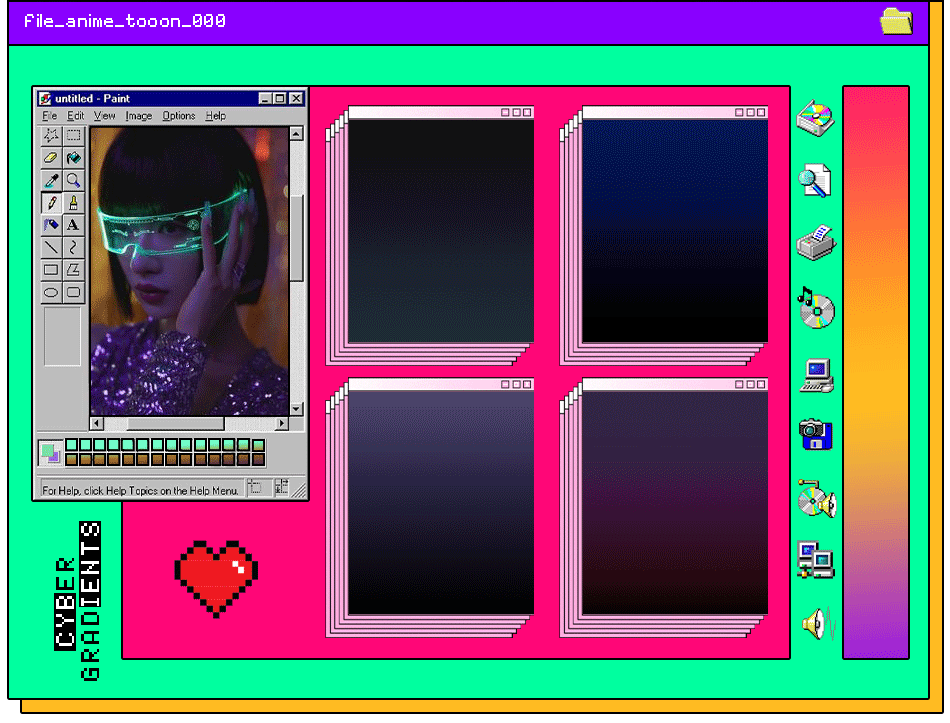Activate the Magnifier tool in Paint
Screen dimensions: 950x723
coord(73,181)
